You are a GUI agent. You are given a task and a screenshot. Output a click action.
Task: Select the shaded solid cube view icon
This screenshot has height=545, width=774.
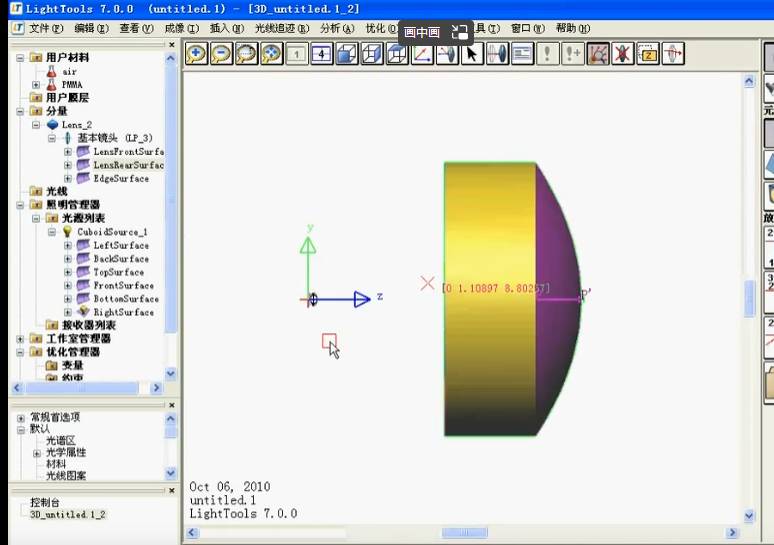click(347, 54)
